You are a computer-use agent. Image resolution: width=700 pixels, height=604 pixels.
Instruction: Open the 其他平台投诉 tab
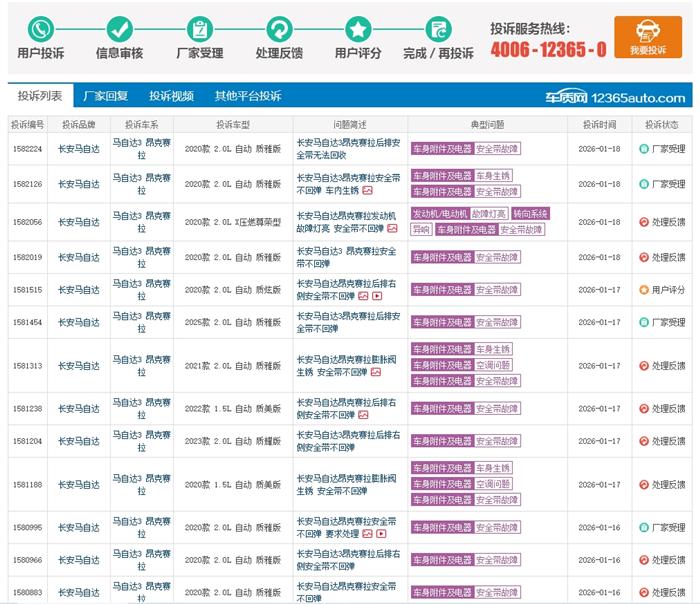pyautogui.click(x=248, y=96)
